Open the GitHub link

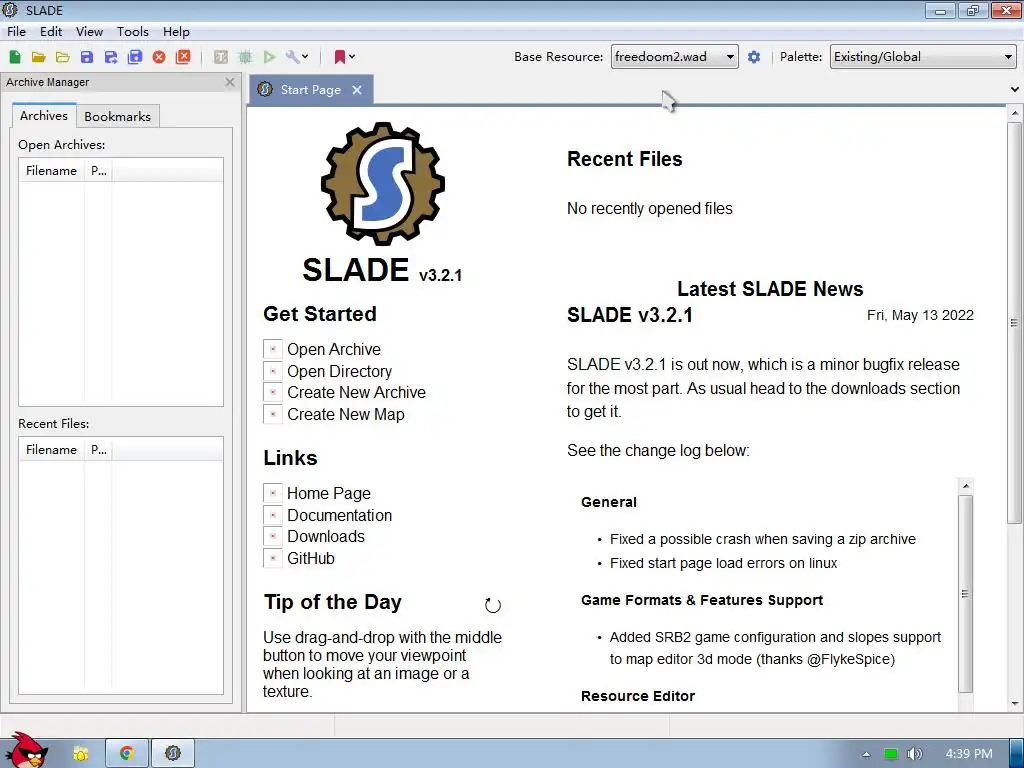(311, 558)
